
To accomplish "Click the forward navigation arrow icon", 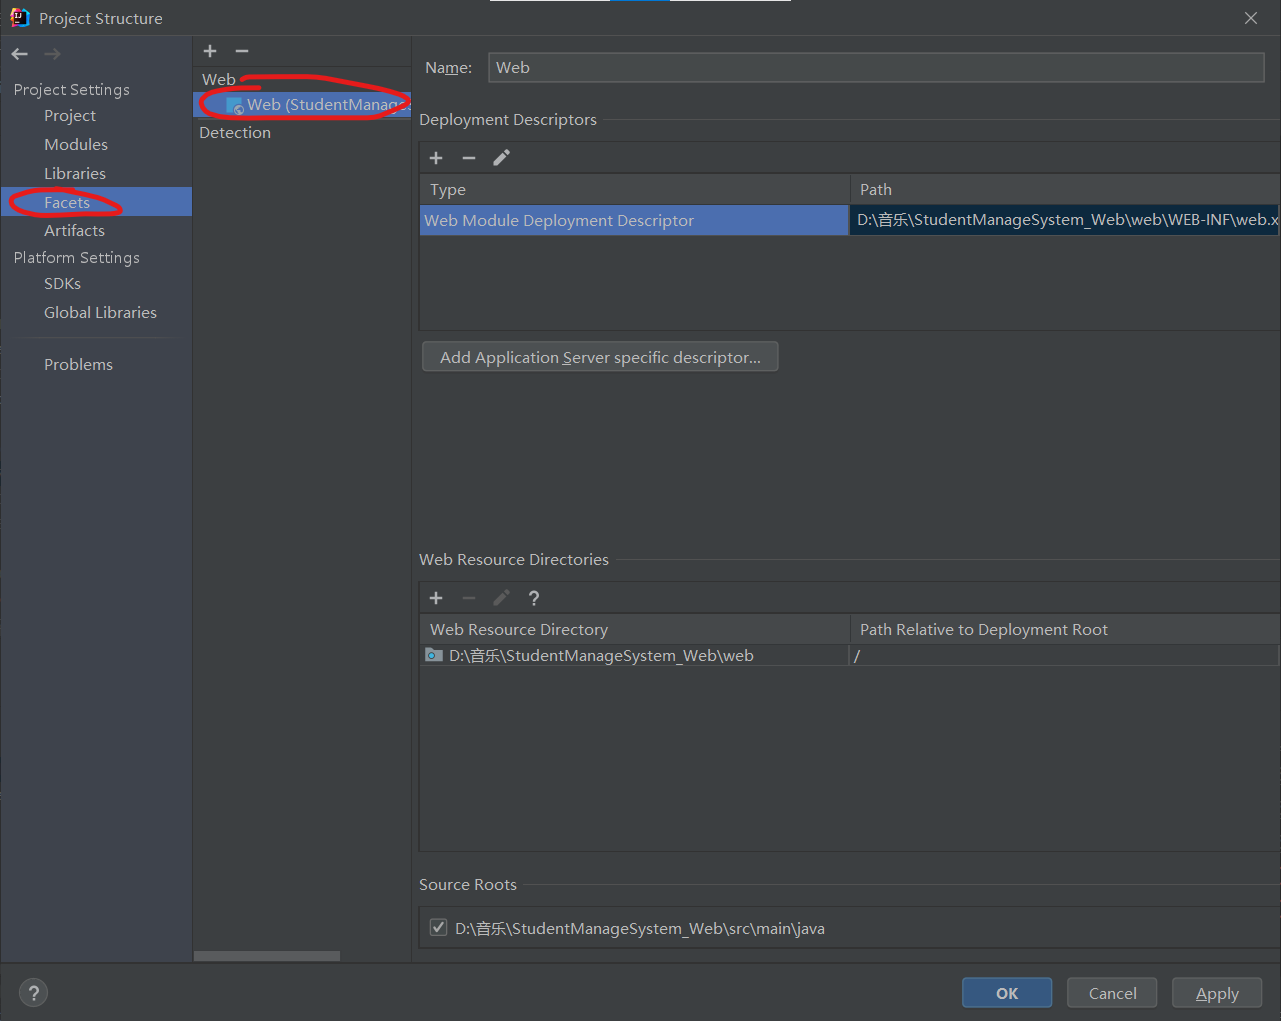I will (52, 54).
